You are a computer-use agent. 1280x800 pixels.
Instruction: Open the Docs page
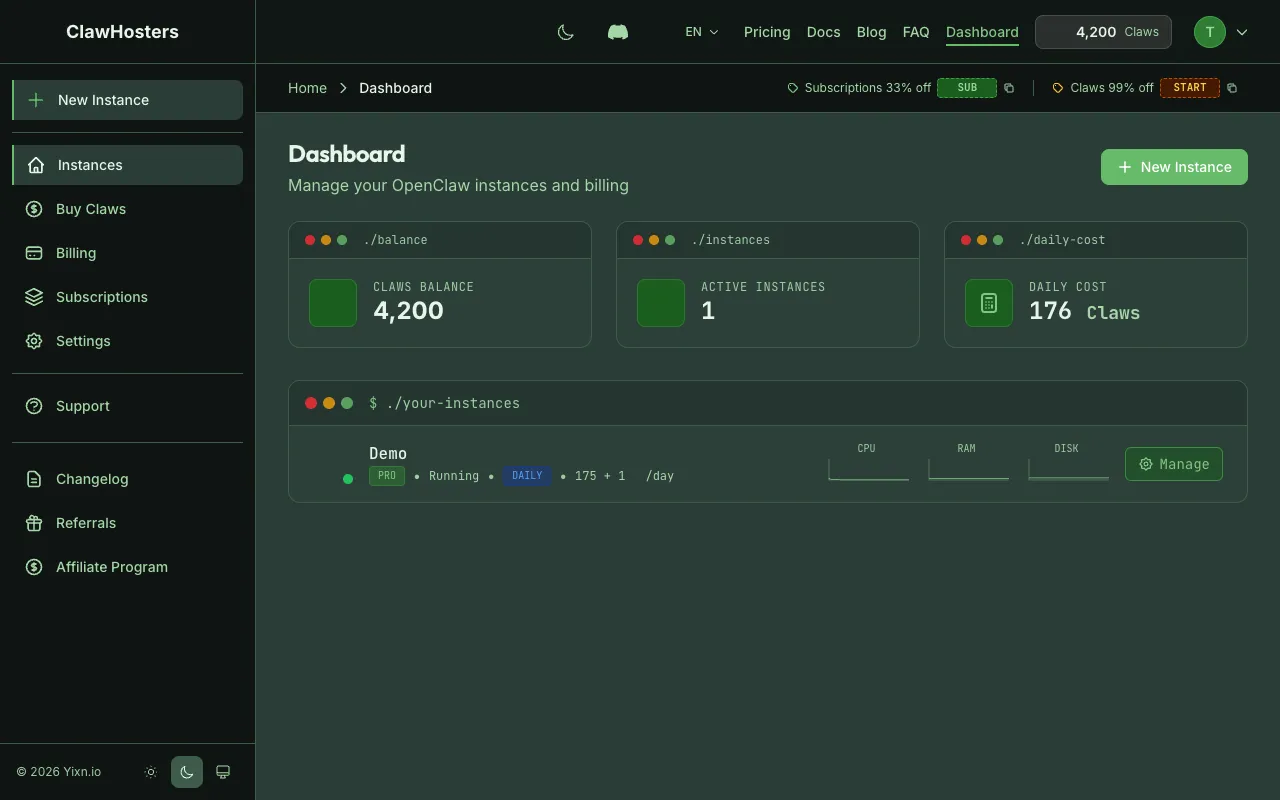[x=823, y=31]
